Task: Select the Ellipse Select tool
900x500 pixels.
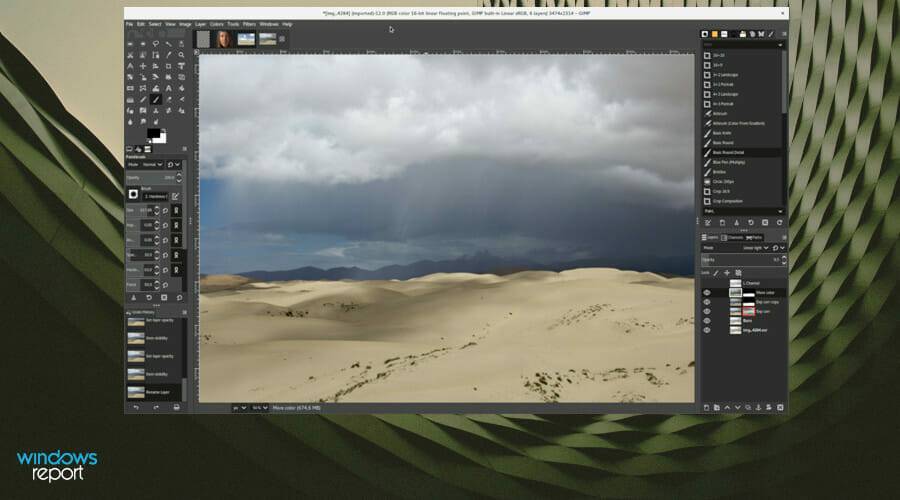Action: click(143, 44)
